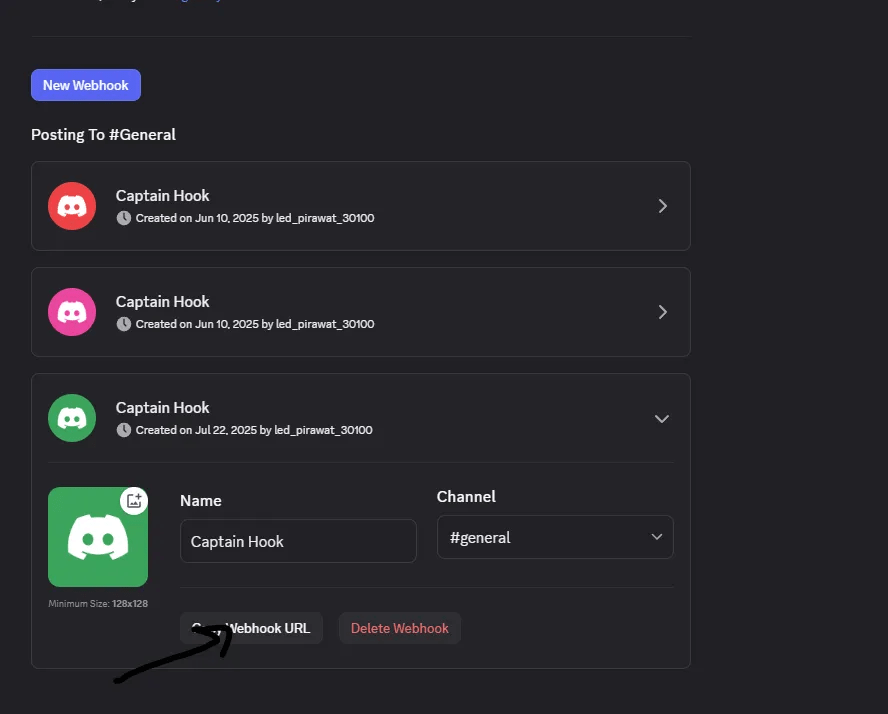Focus the Name field containing Captain Hook
The height and width of the screenshot is (714, 888).
[x=298, y=541]
